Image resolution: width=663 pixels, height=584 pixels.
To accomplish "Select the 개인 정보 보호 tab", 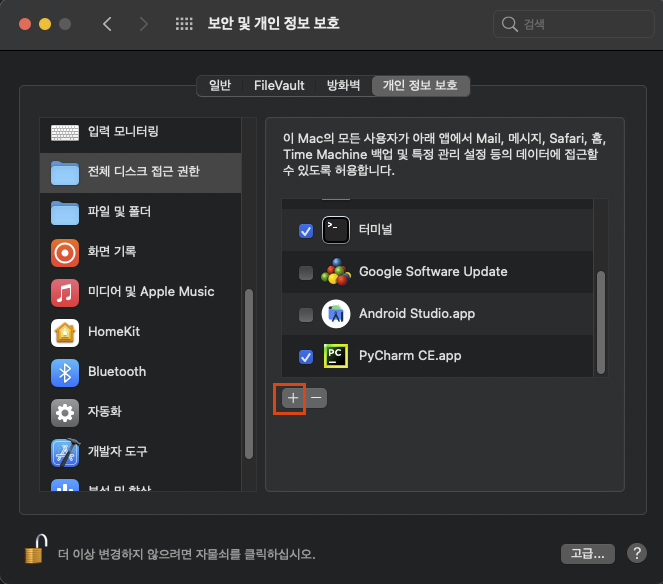I will (420, 85).
